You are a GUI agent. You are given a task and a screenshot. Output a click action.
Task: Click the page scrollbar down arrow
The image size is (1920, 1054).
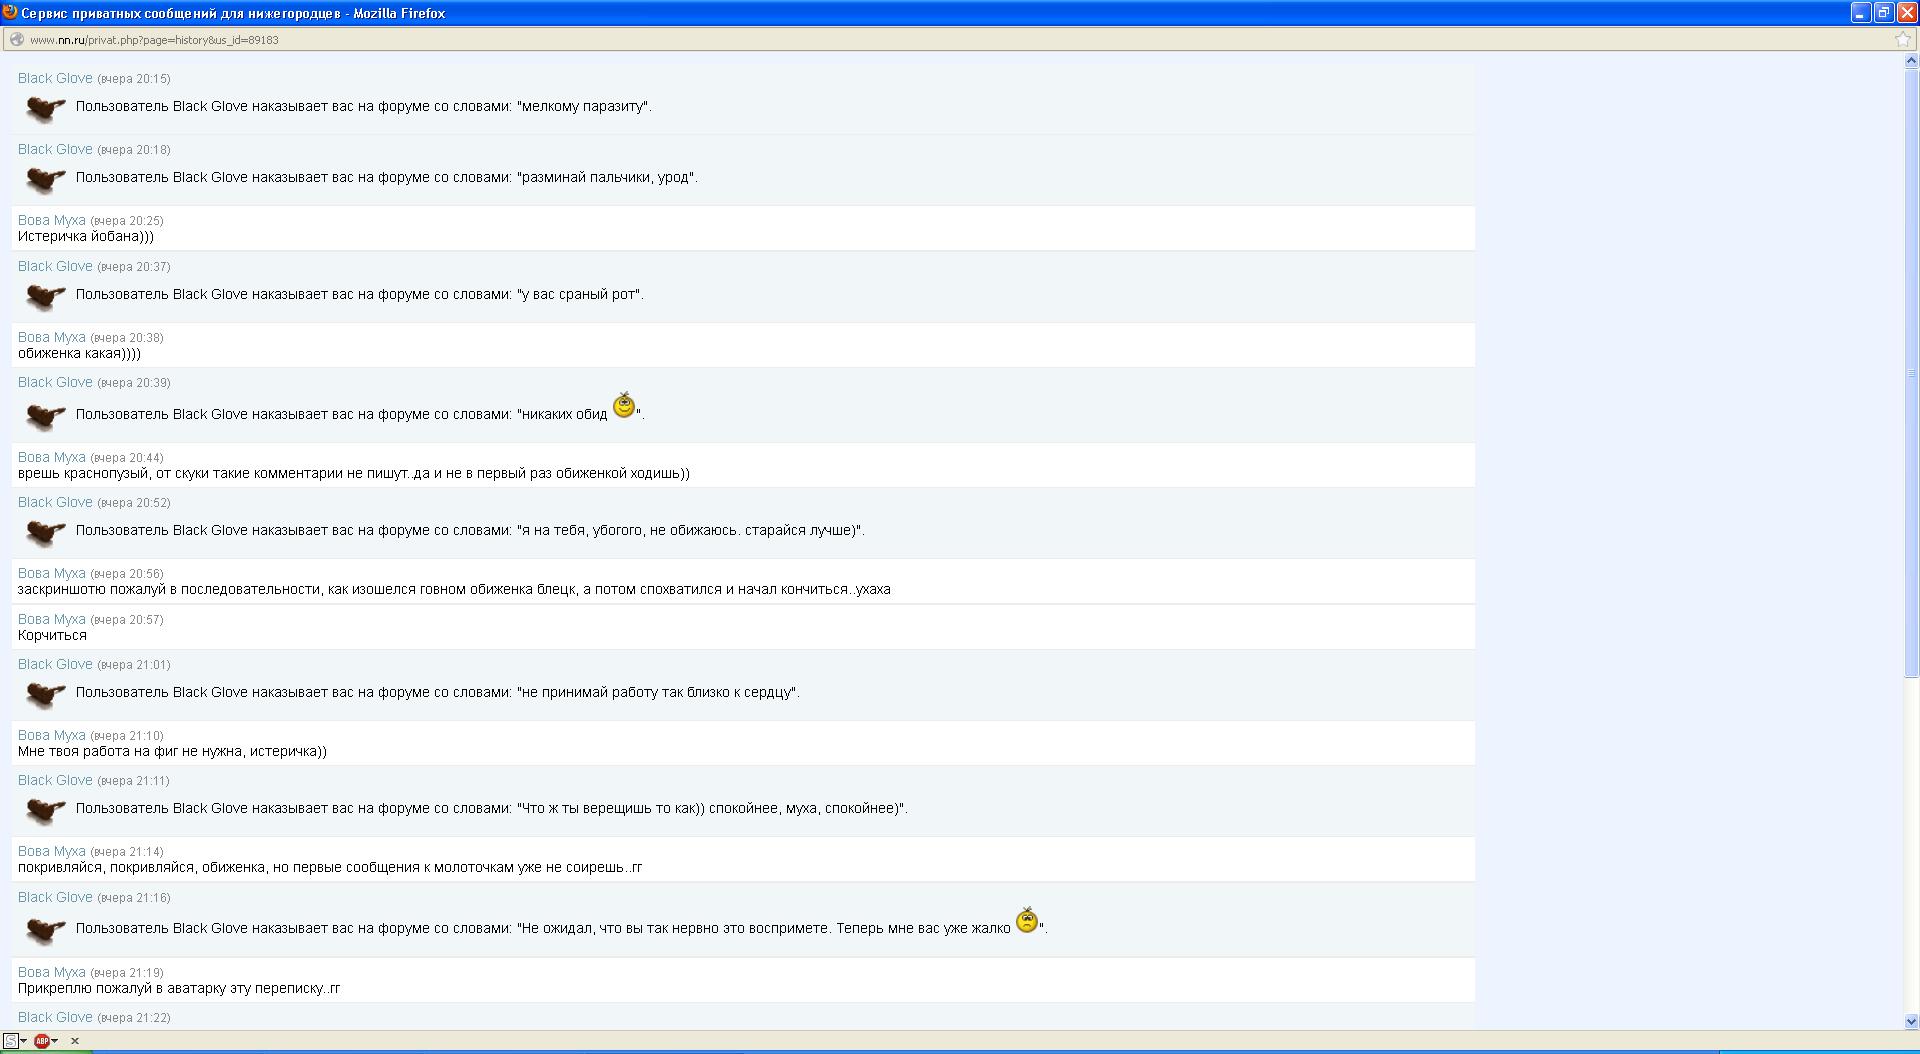[x=1912, y=1022]
